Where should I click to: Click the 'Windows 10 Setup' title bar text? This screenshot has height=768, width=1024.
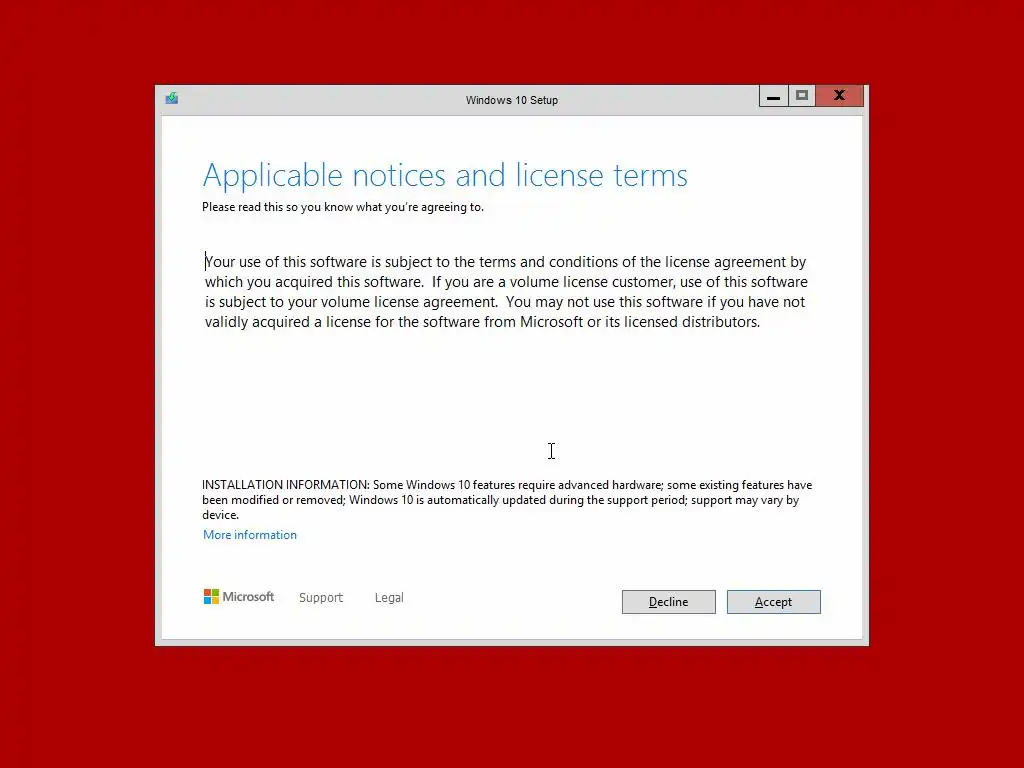click(x=511, y=100)
